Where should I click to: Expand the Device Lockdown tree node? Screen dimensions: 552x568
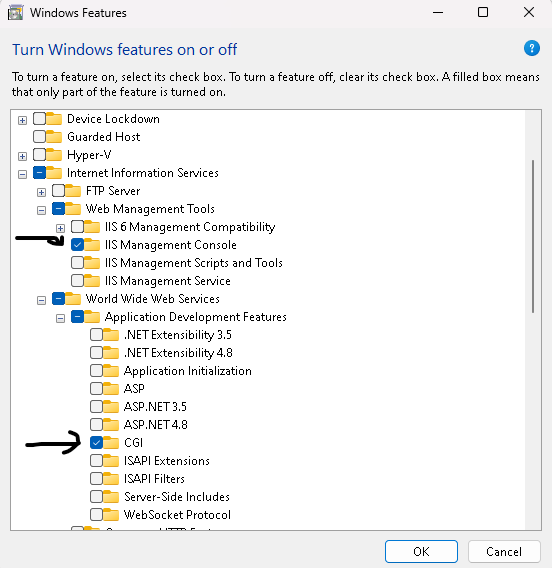point(22,120)
